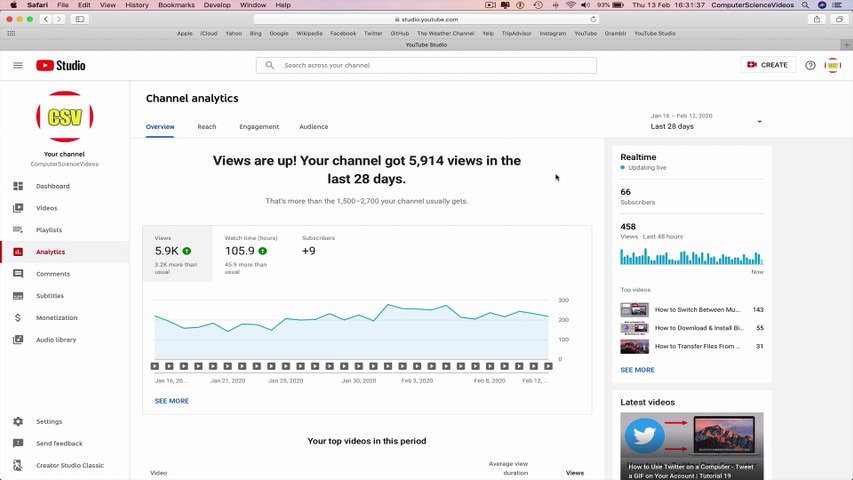Switch to the Audience tab
This screenshot has width=853, height=480.
coord(313,127)
